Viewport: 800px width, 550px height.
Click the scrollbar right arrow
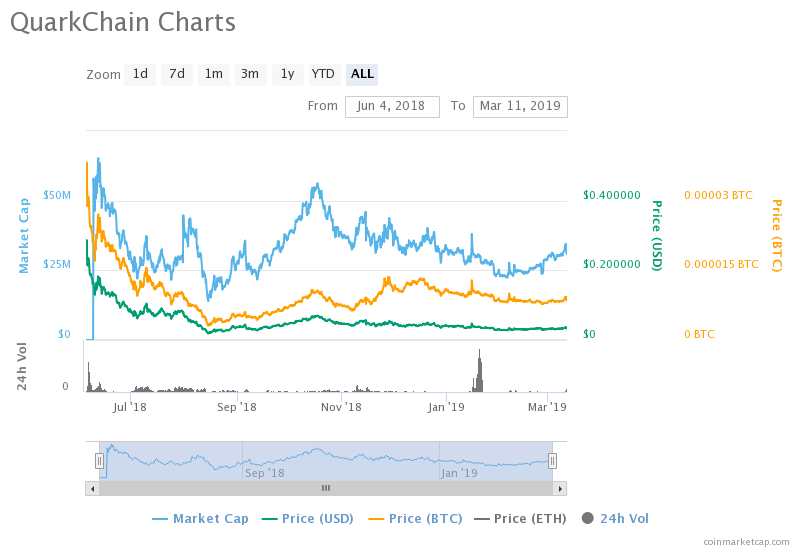560,488
